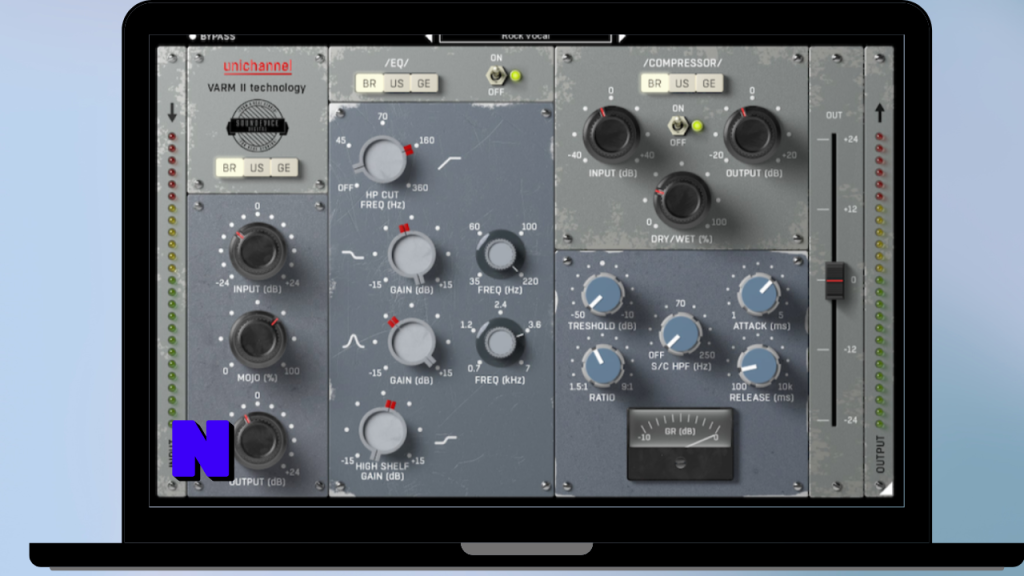Click the input down-arrow above the left meter

172,112
